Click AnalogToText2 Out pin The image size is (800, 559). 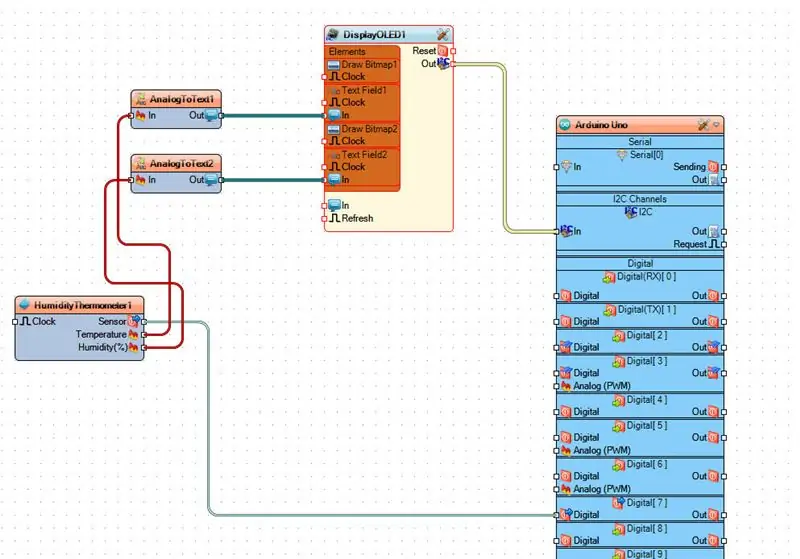click(x=221, y=180)
